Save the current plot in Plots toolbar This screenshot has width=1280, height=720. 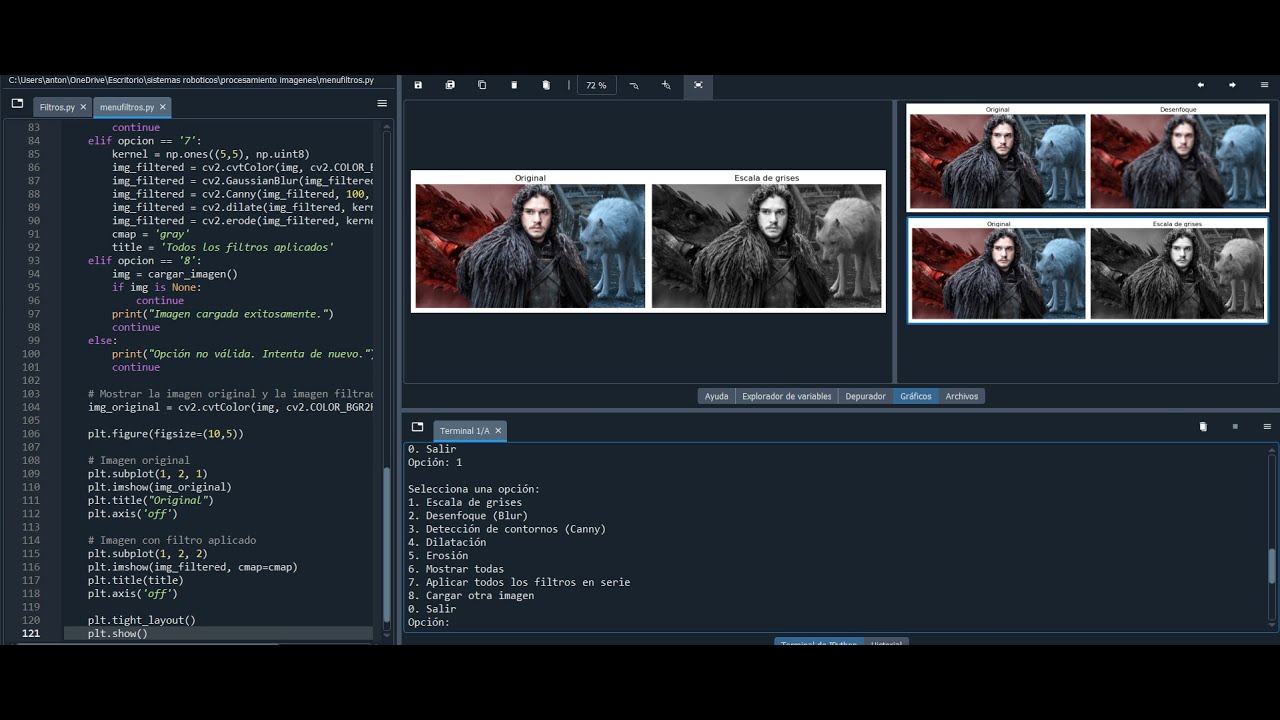(418, 85)
